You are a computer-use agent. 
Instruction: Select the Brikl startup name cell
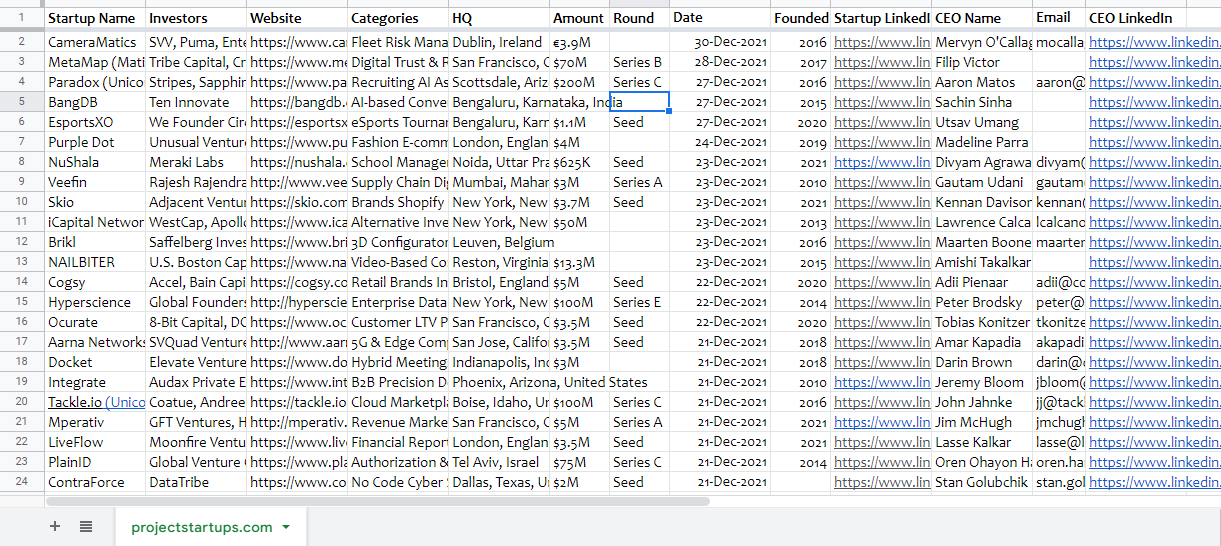(x=95, y=242)
